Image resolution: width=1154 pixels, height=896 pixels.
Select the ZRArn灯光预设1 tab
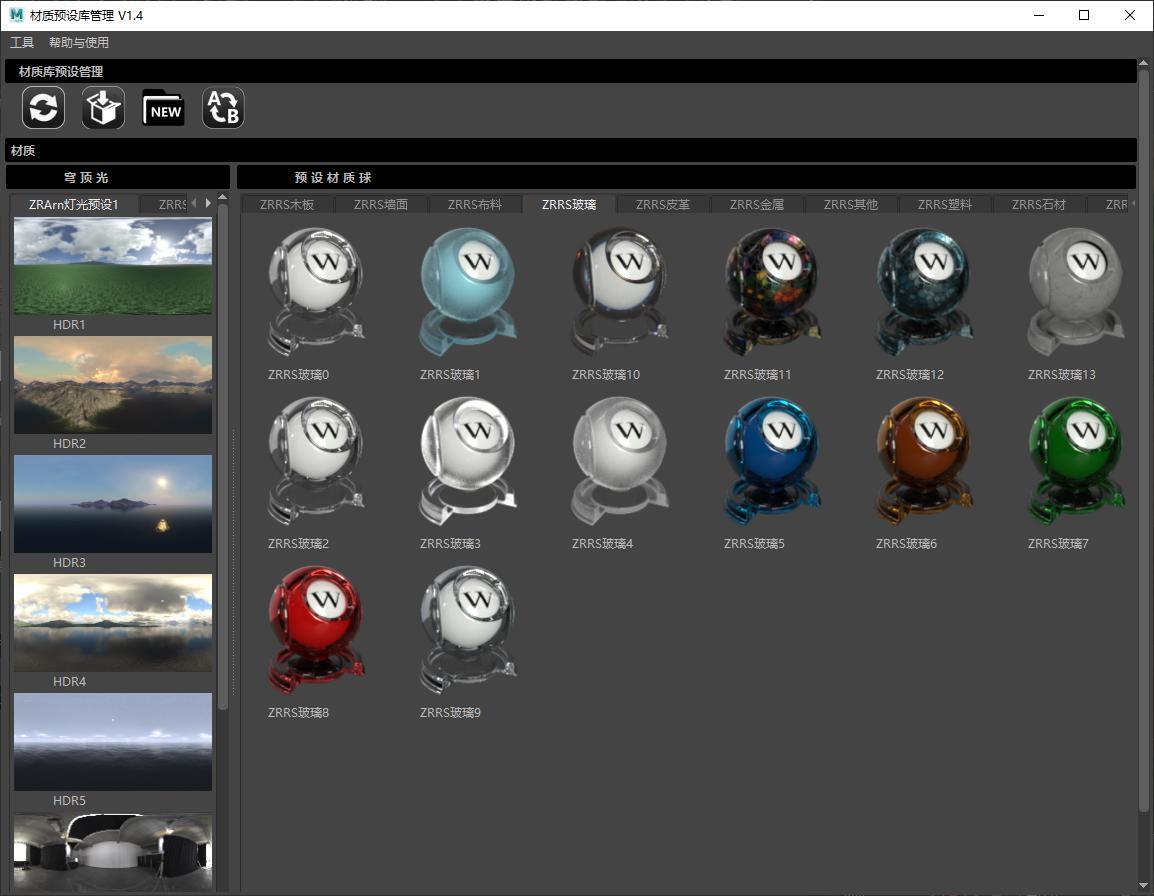74,205
